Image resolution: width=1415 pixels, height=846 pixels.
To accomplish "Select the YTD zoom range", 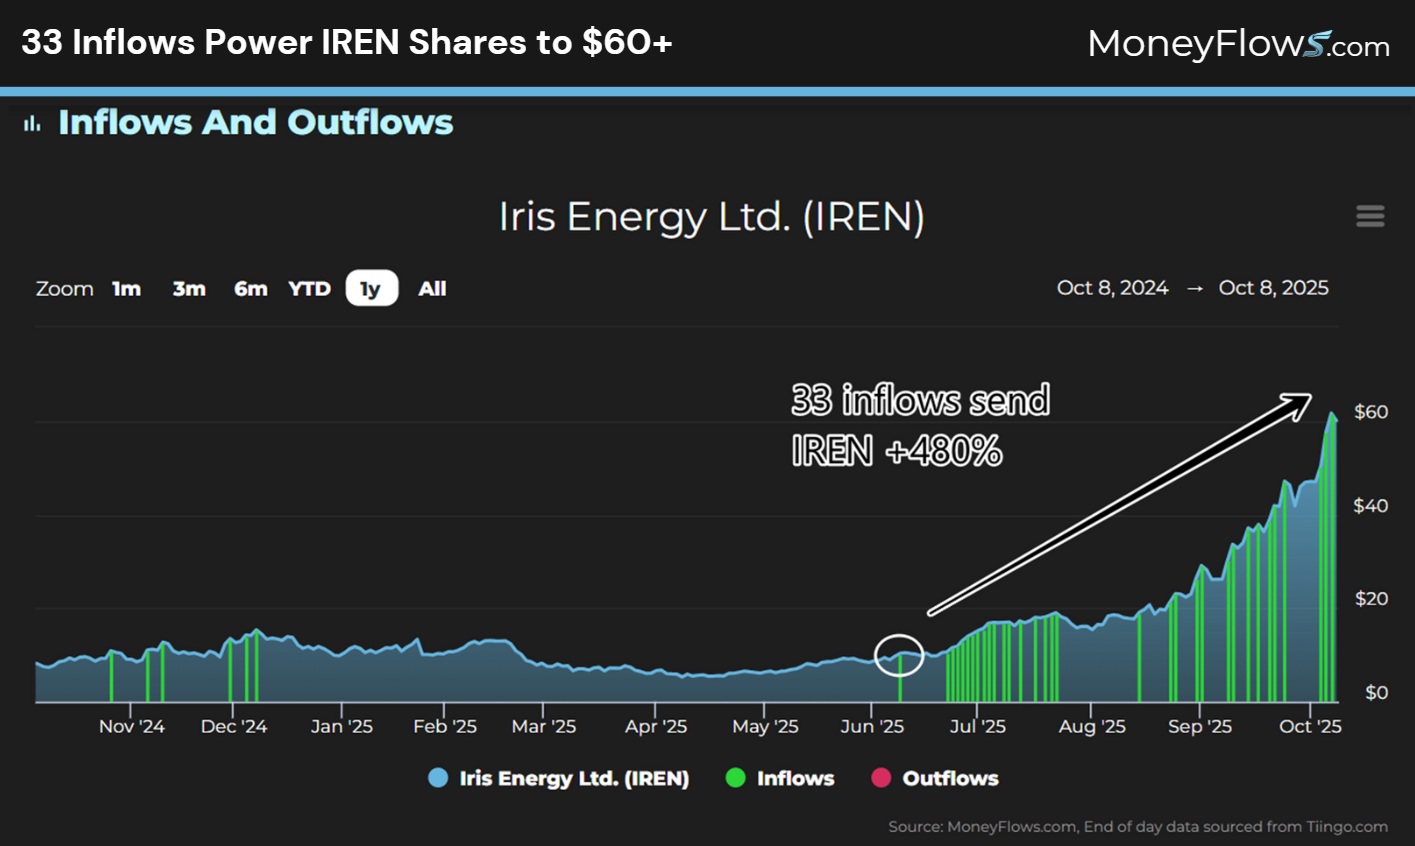I will tap(309, 289).
